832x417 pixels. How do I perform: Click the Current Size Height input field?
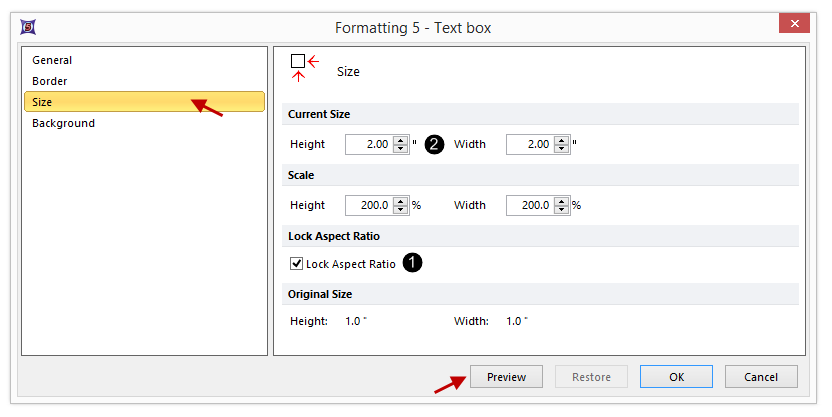click(x=368, y=144)
